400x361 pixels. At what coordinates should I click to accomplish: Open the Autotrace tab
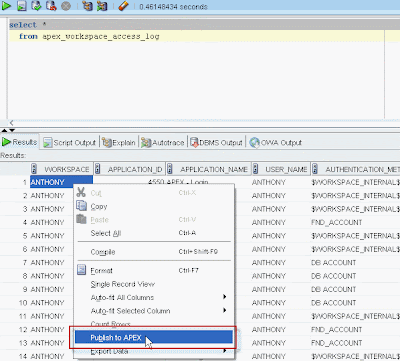point(163,143)
